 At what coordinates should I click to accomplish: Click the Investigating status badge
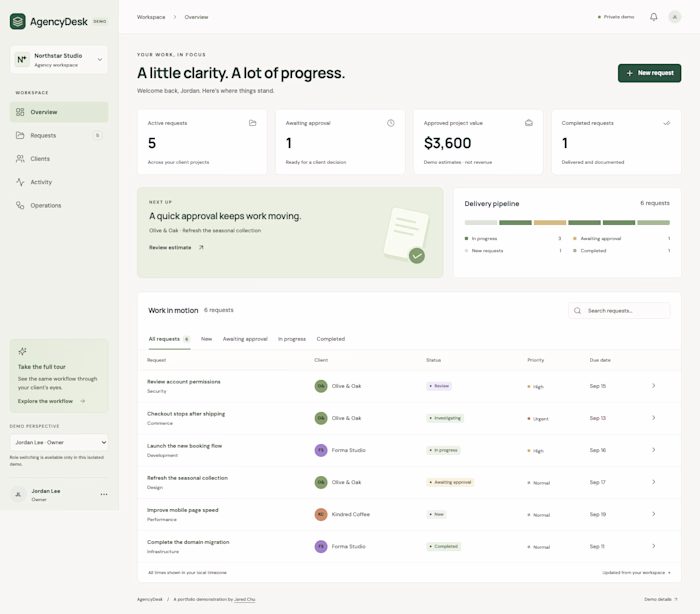(445, 418)
